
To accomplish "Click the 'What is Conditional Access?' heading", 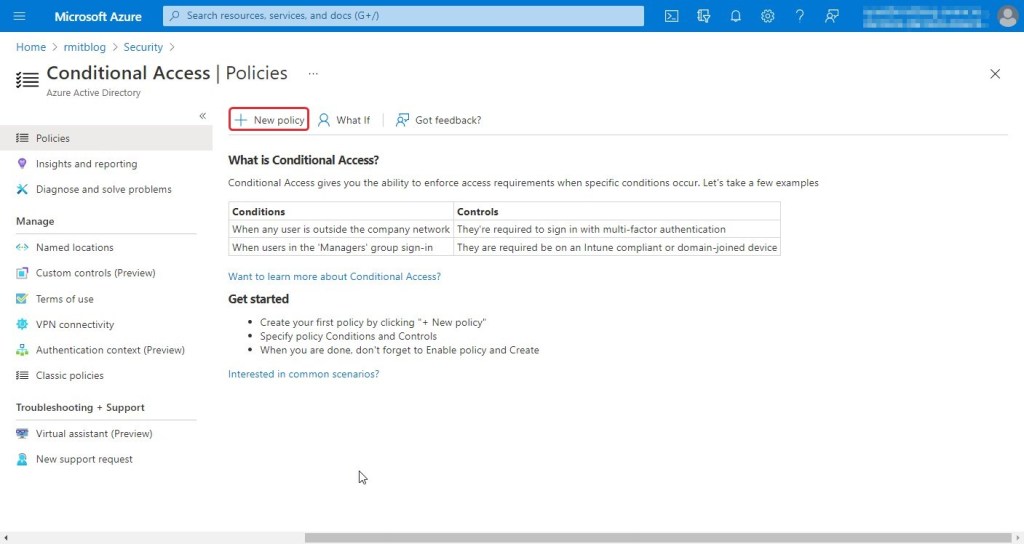I will click(303, 160).
